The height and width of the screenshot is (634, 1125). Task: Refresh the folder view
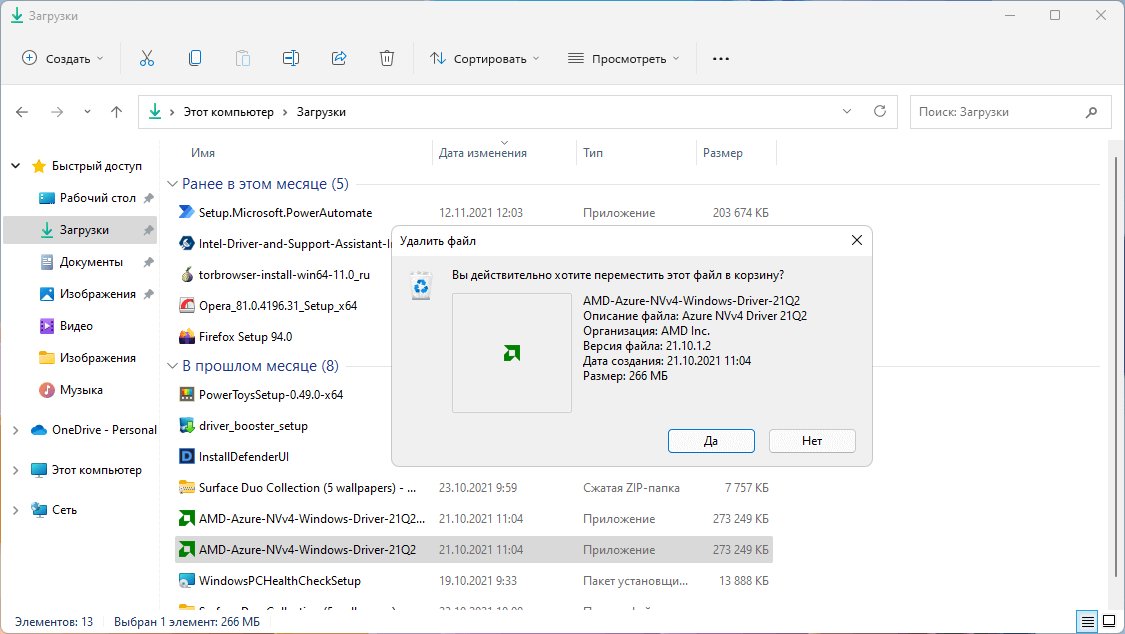click(x=880, y=111)
